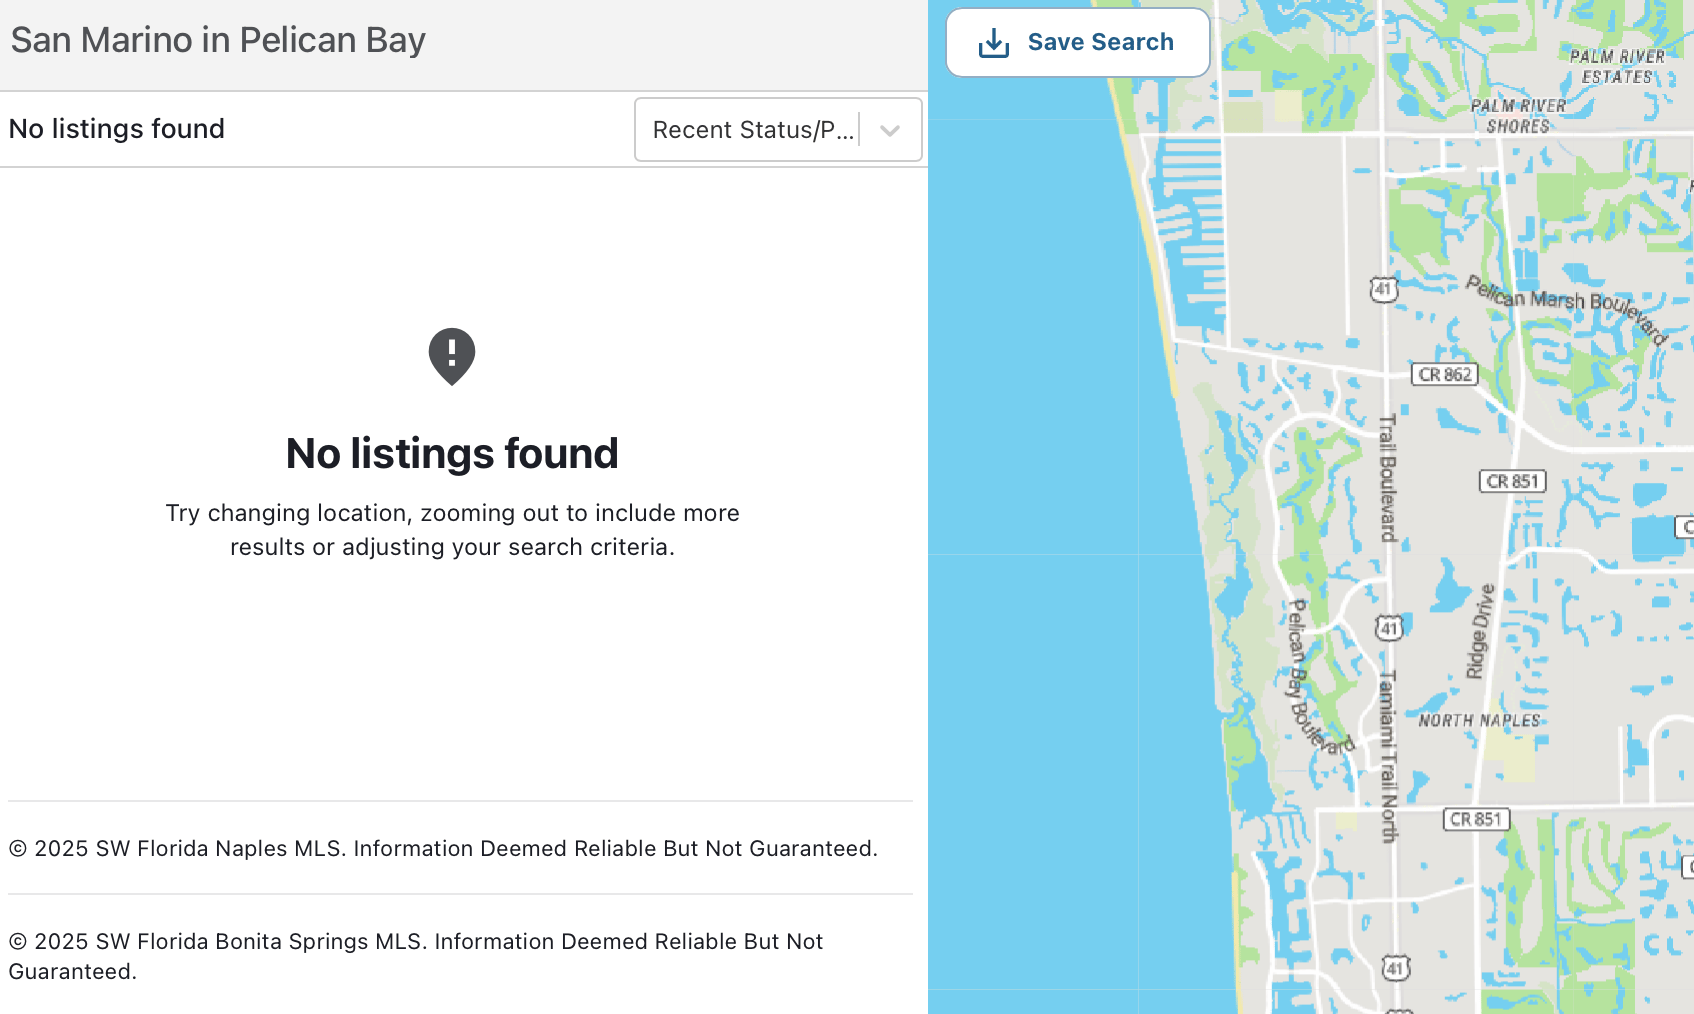The height and width of the screenshot is (1014, 1694).
Task: Click the North Naples map label
Action: coord(1479,721)
